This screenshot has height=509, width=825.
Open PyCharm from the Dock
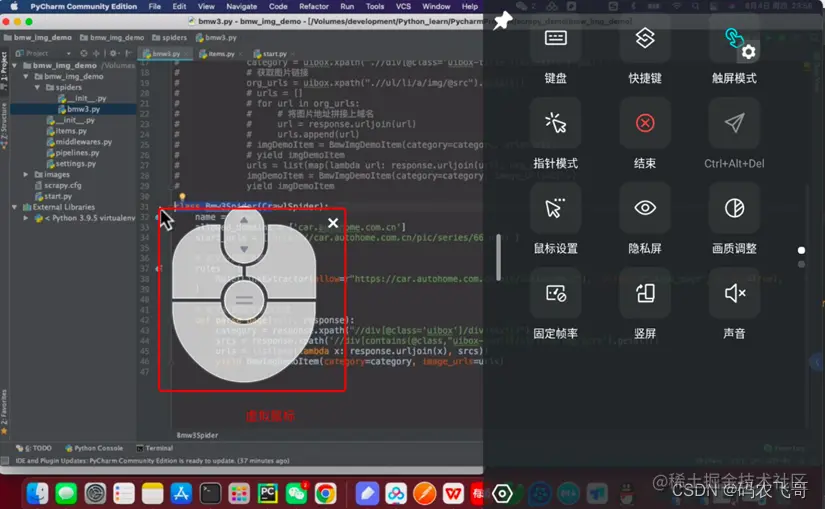pos(267,493)
